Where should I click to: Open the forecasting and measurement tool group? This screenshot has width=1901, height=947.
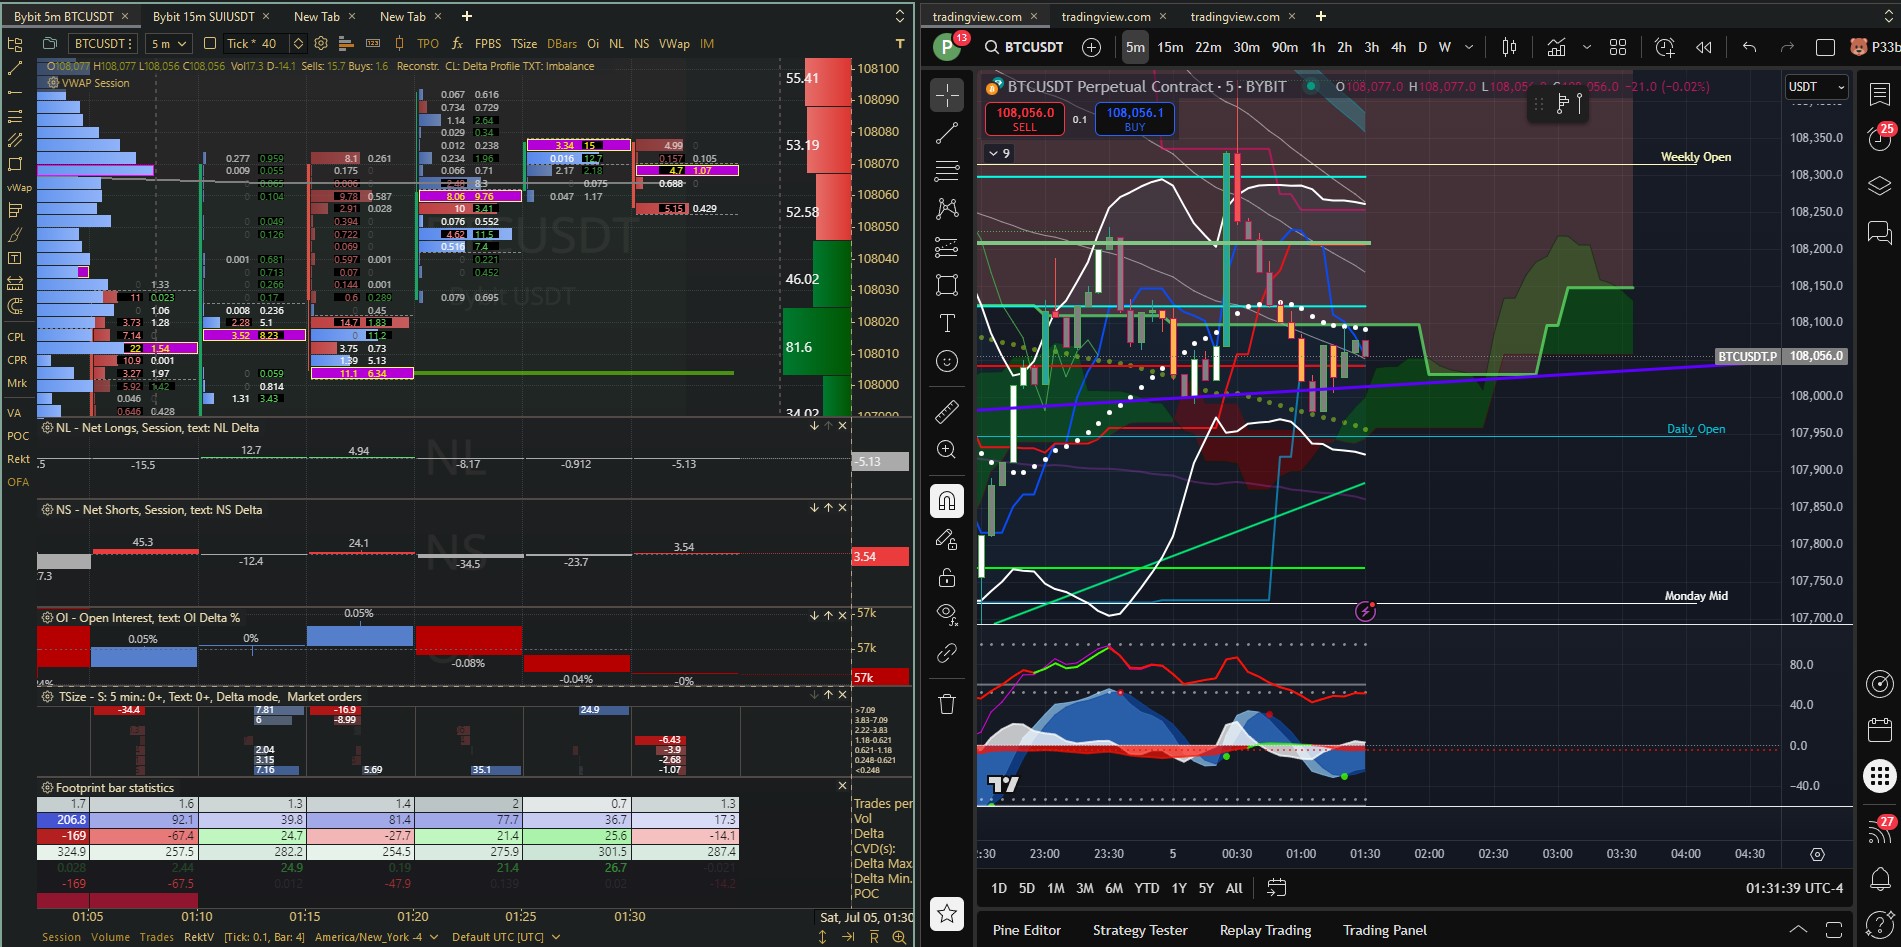pos(947,246)
